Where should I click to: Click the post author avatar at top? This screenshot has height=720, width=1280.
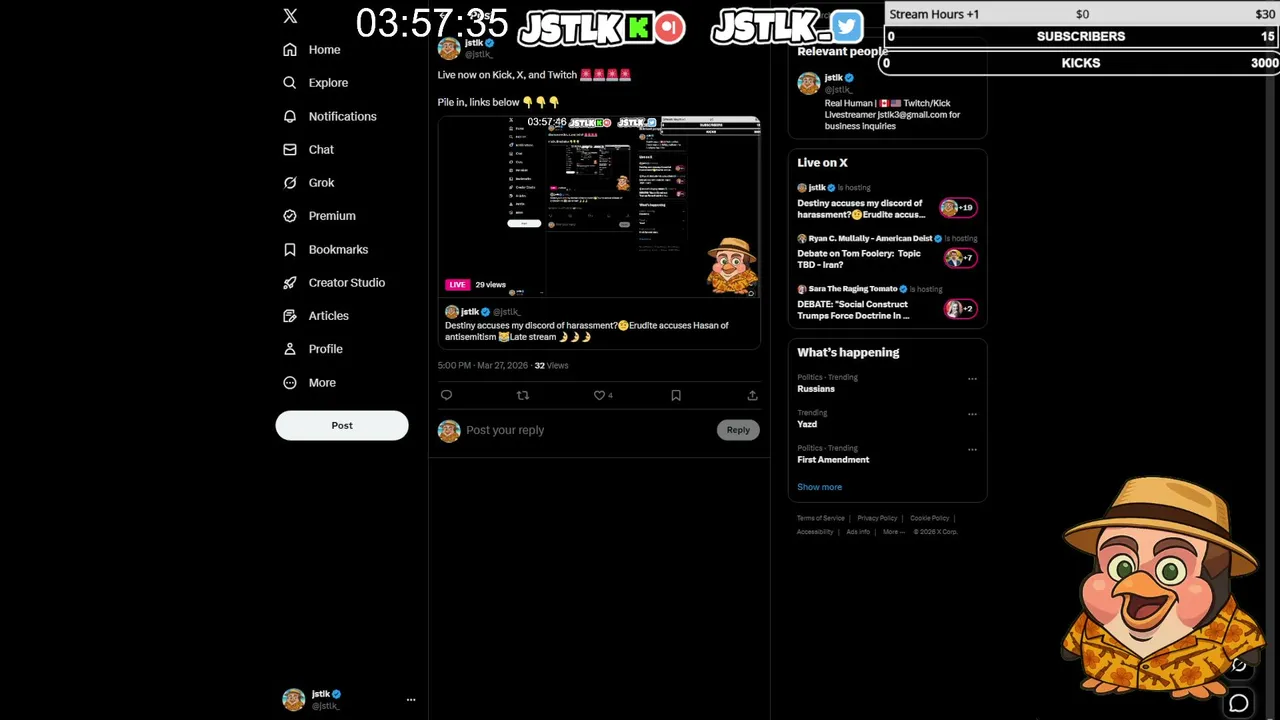click(x=449, y=48)
